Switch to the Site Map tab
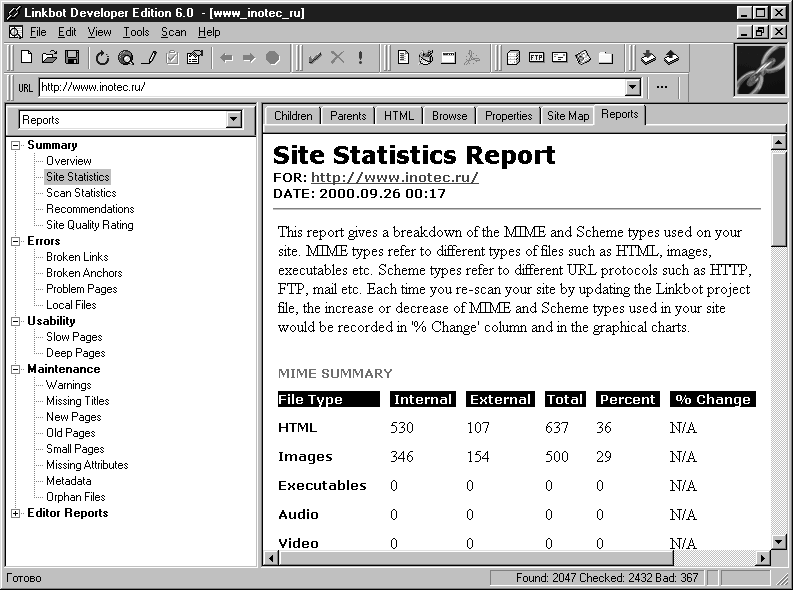Screen dimensions: 793x590 point(568,116)
